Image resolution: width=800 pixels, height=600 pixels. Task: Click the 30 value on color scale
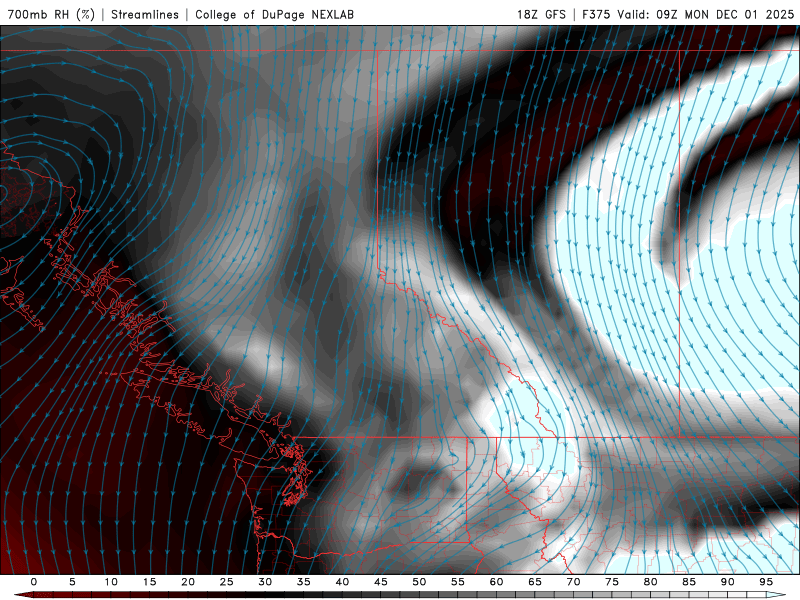(265, 582)
